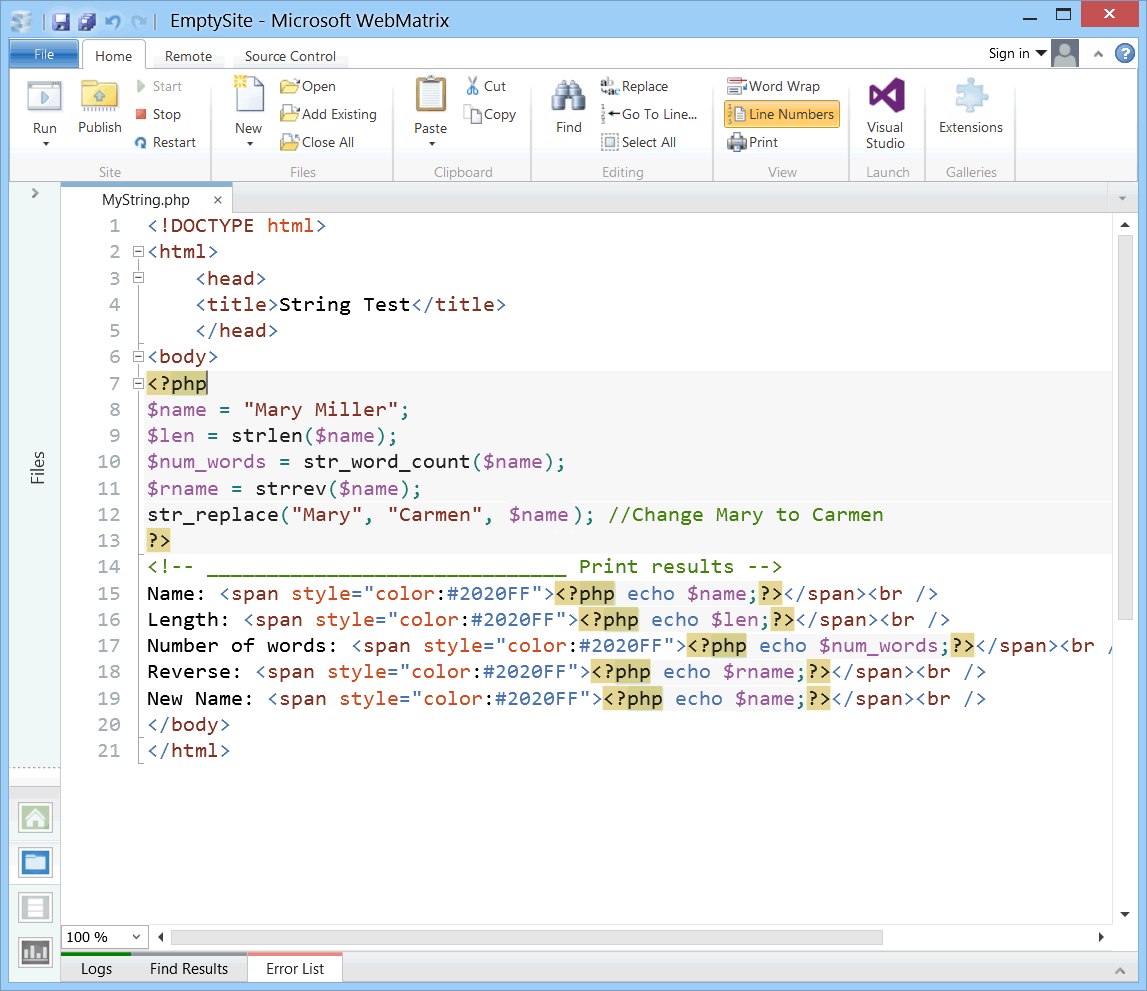Image resolution: width=1147 pixels, height=991 pixels.
Task: Expand bottom output panel chevron
Action: 1119,971
